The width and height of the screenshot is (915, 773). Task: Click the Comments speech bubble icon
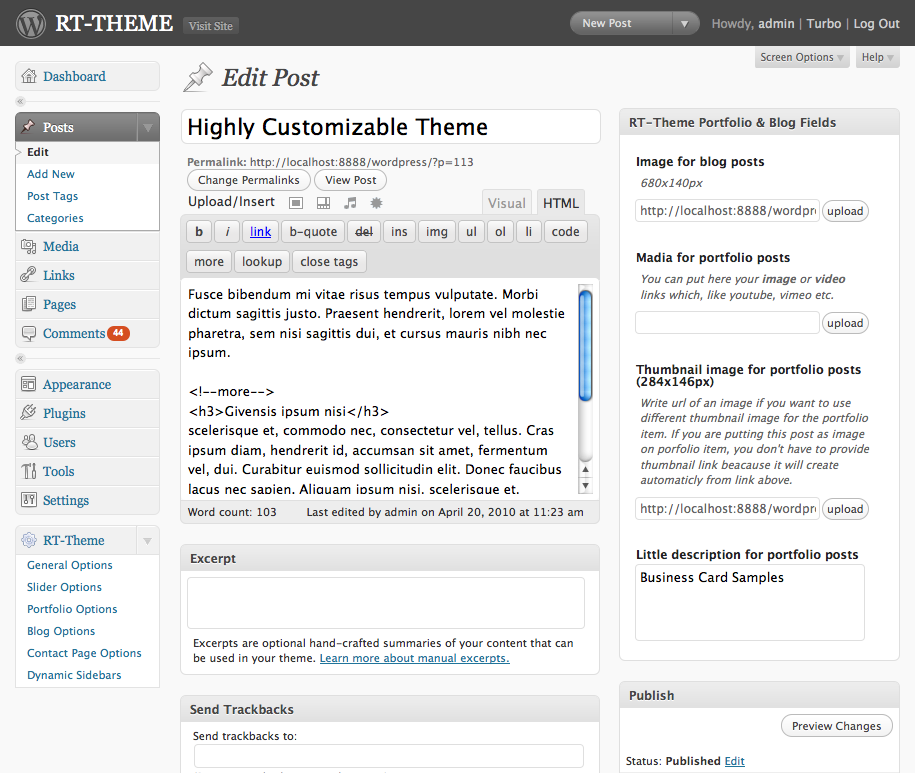[29, 333]
